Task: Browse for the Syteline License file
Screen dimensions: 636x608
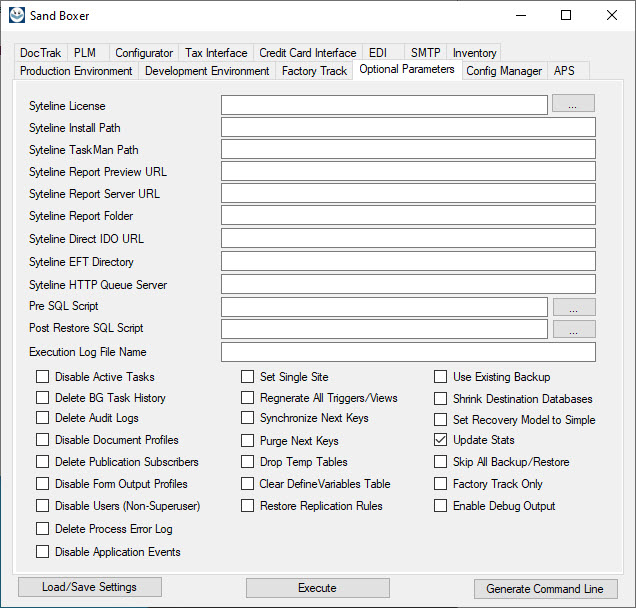Action: [573, 104]
